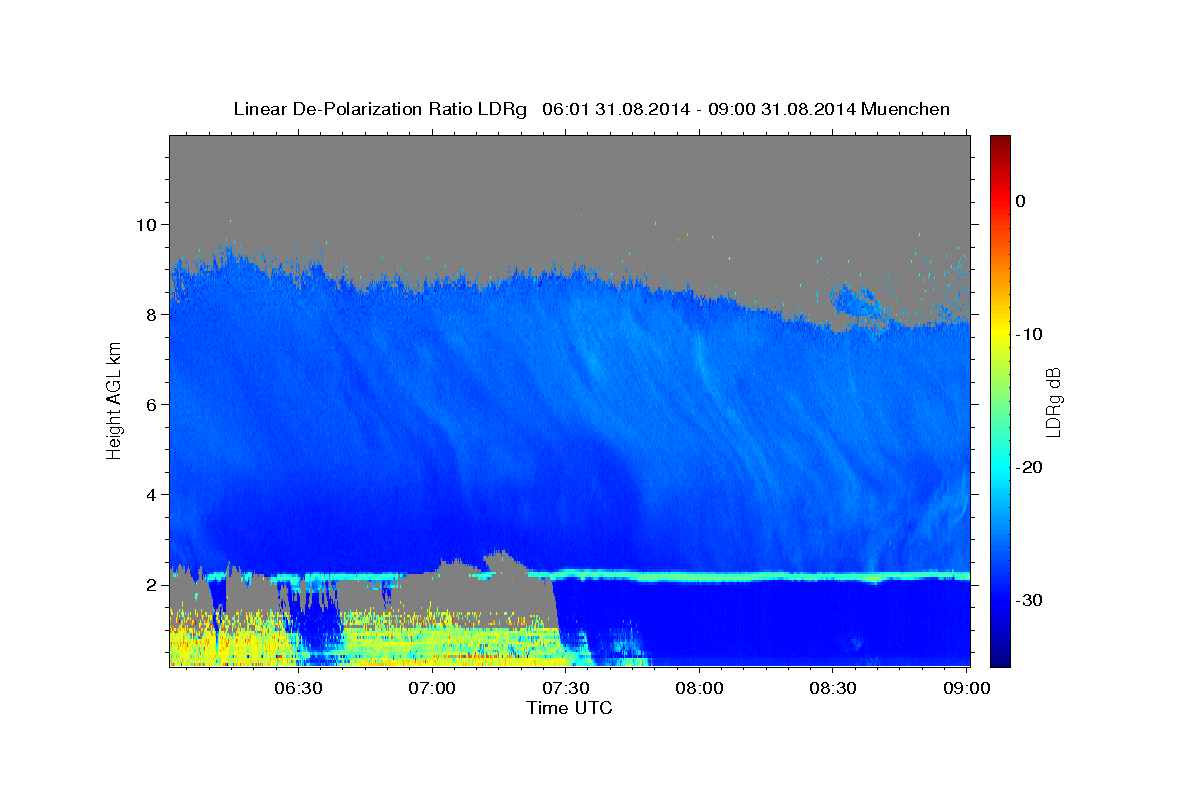Click the dark blue bottom of the colorbar
Viewport: 1200px width, 800px height.
tap(1000, 658)
